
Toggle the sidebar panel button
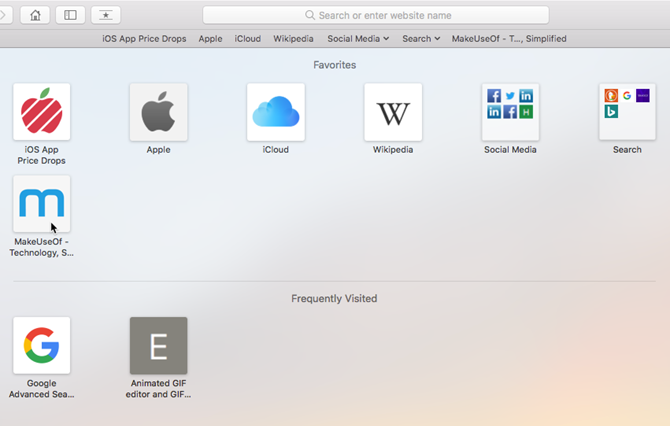(70, 15)
